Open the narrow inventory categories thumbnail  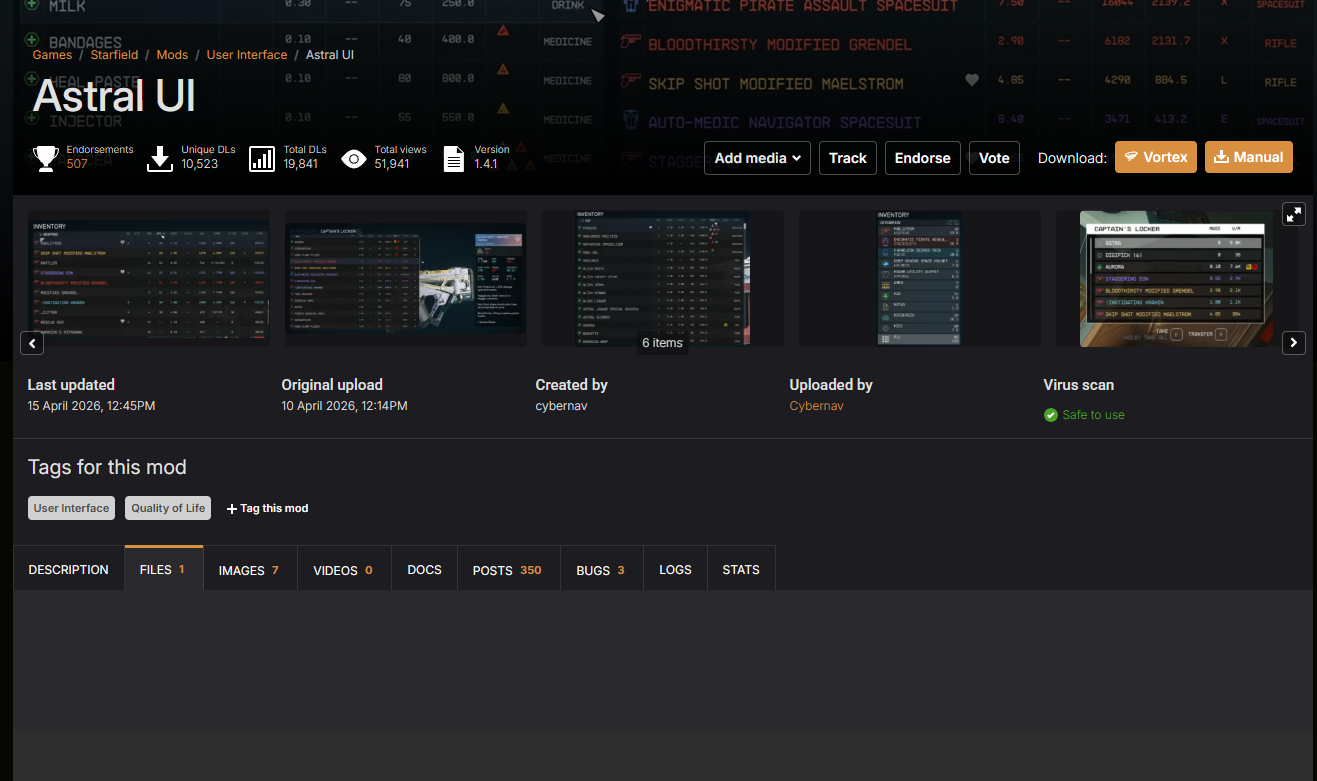920,278
